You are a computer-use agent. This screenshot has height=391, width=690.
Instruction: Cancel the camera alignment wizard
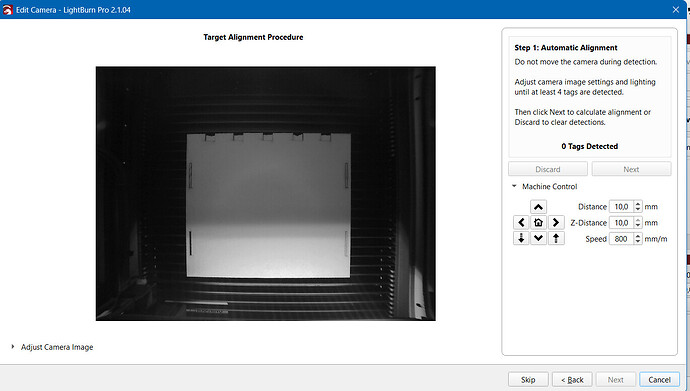click(x=659, y=380)
